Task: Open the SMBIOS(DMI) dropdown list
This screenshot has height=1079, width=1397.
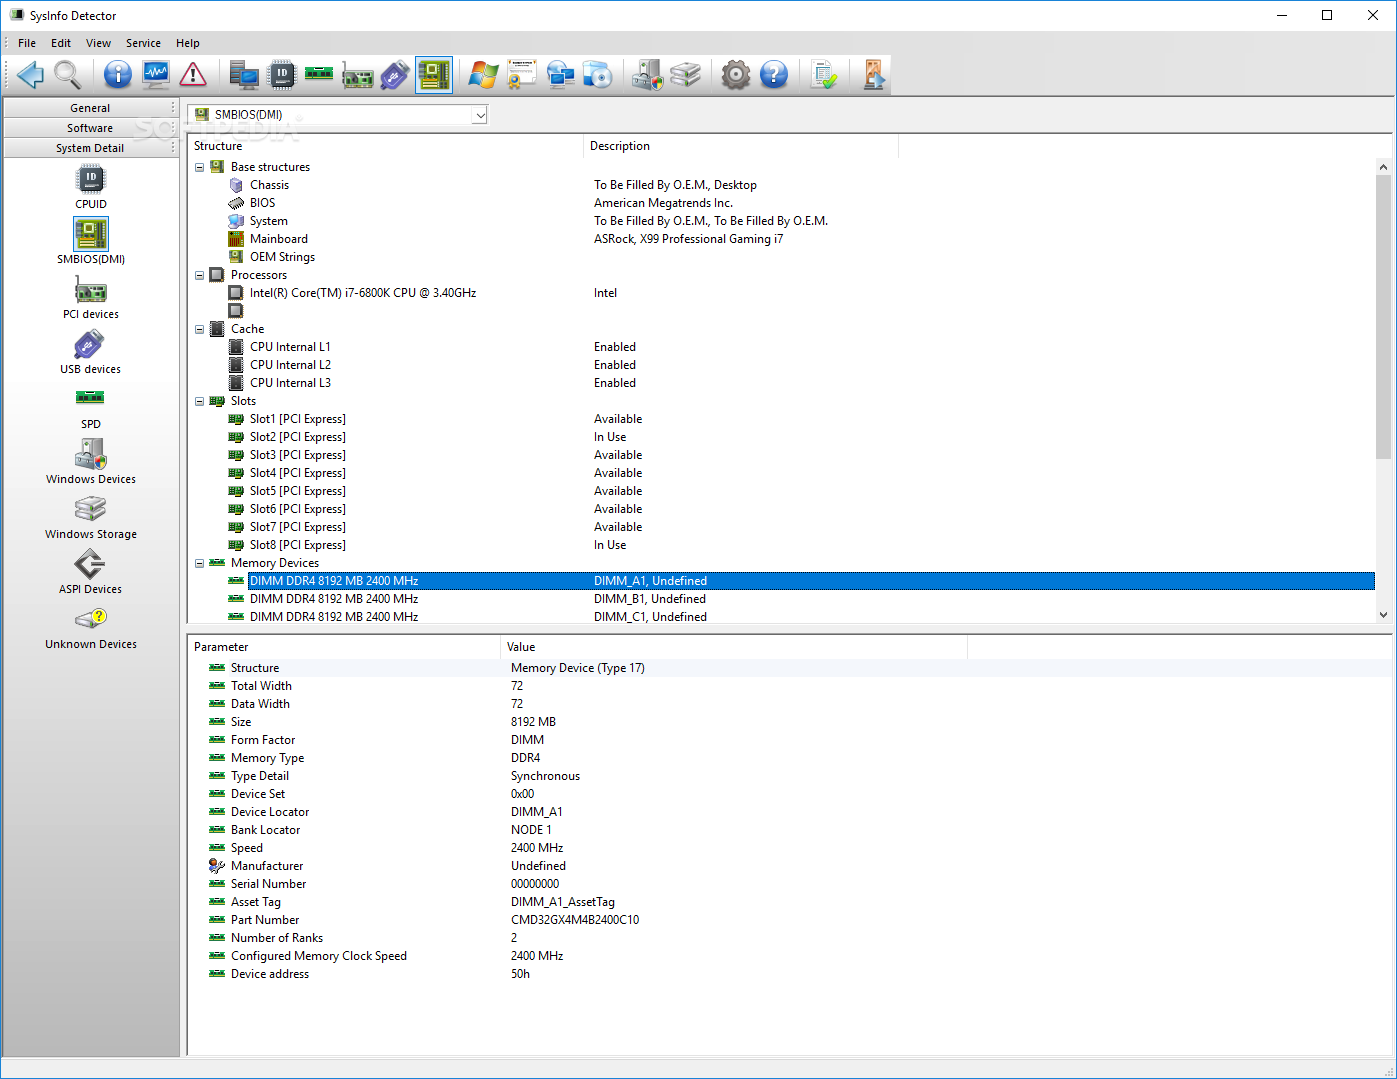Action: [480, 115]
